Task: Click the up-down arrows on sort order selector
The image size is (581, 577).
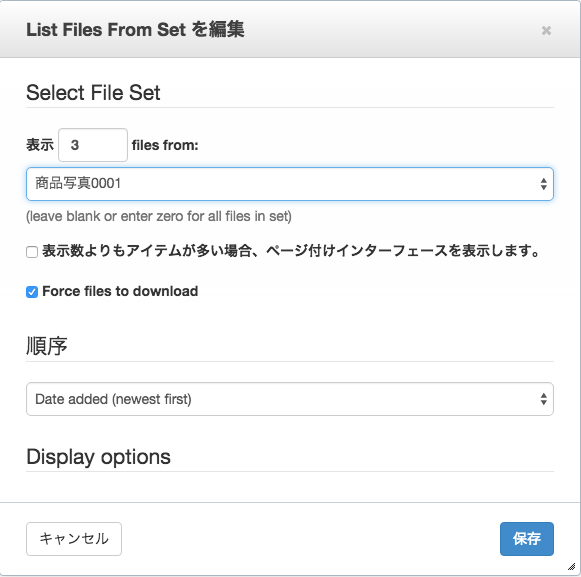Action: (x=543, y=399)
